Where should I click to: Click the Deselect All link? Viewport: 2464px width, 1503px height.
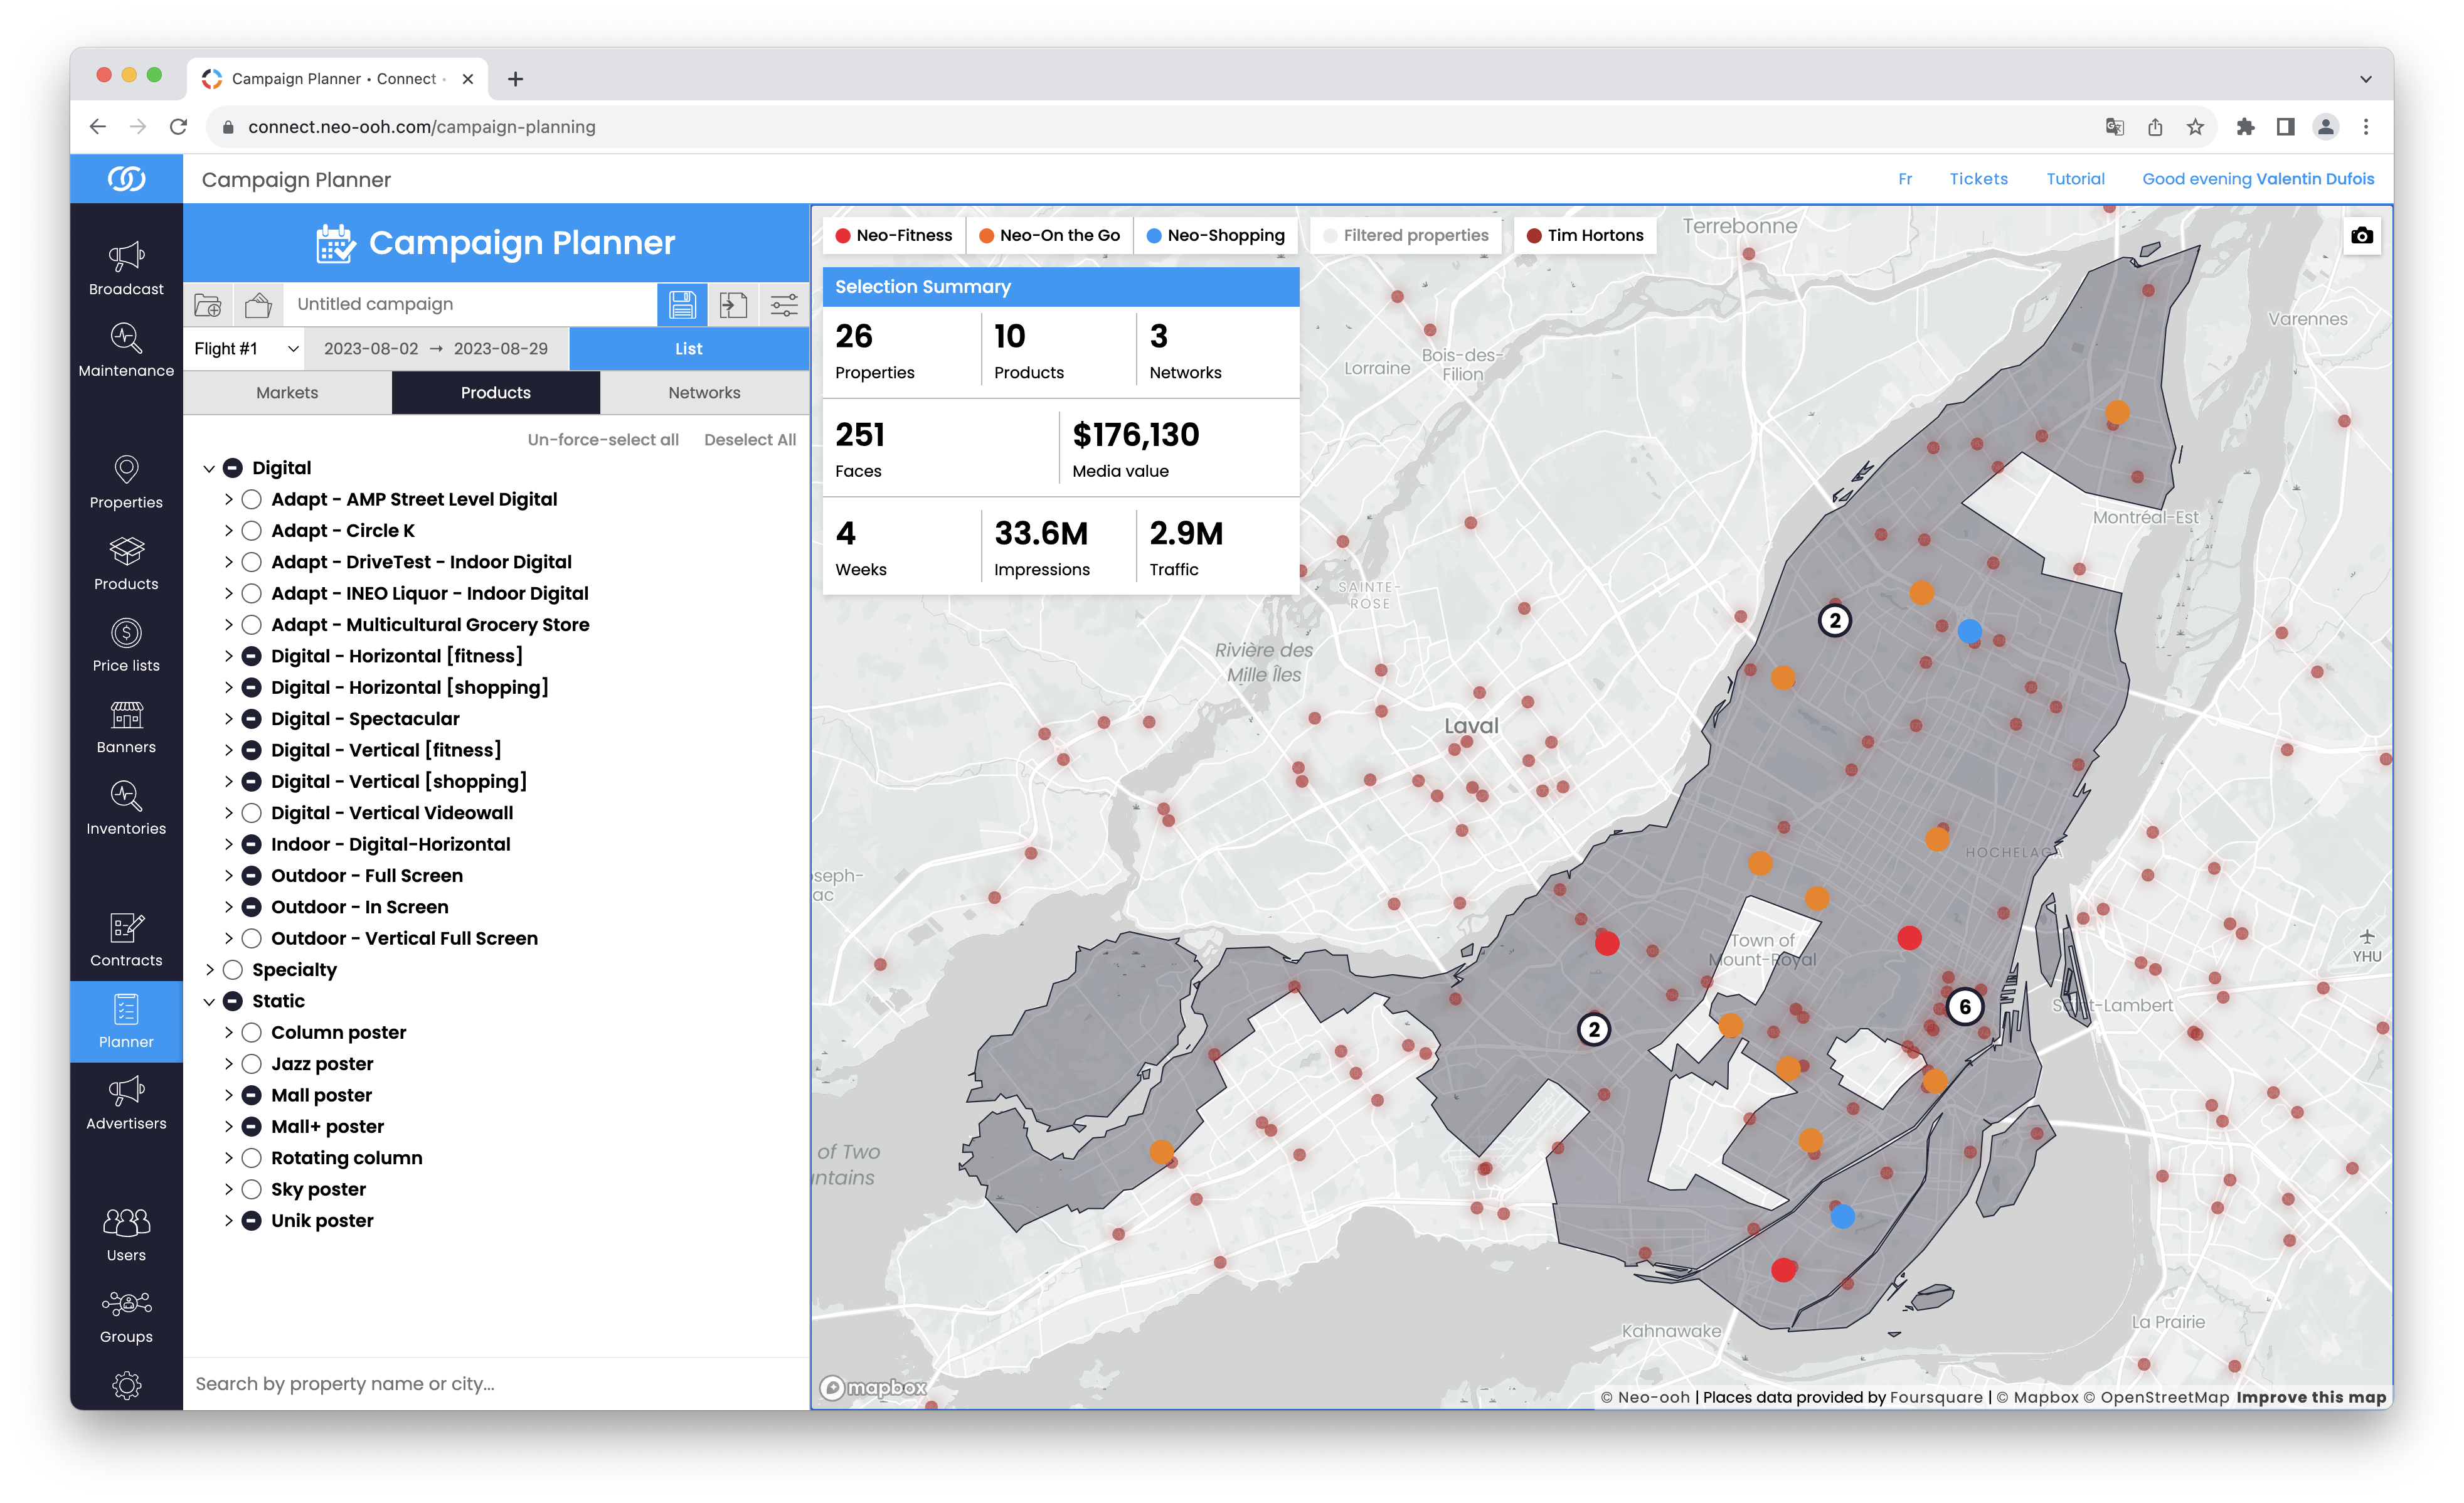tap(749, 439)
